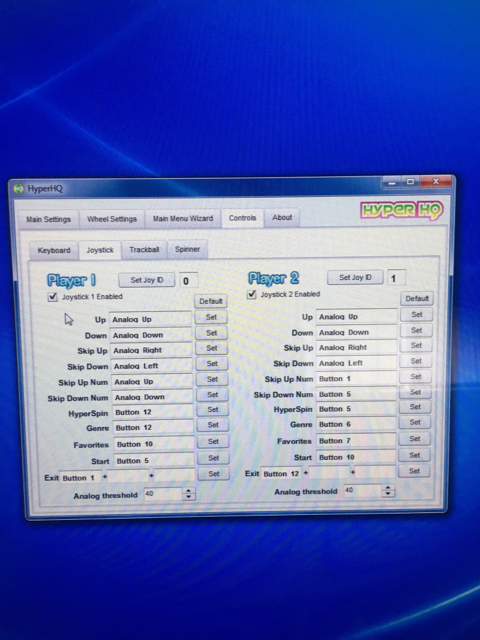Image resolution: width=480 pixels, height=640 pixels.
Task: Click the Player 2 Default button
Action: click(x=417, y=298)
